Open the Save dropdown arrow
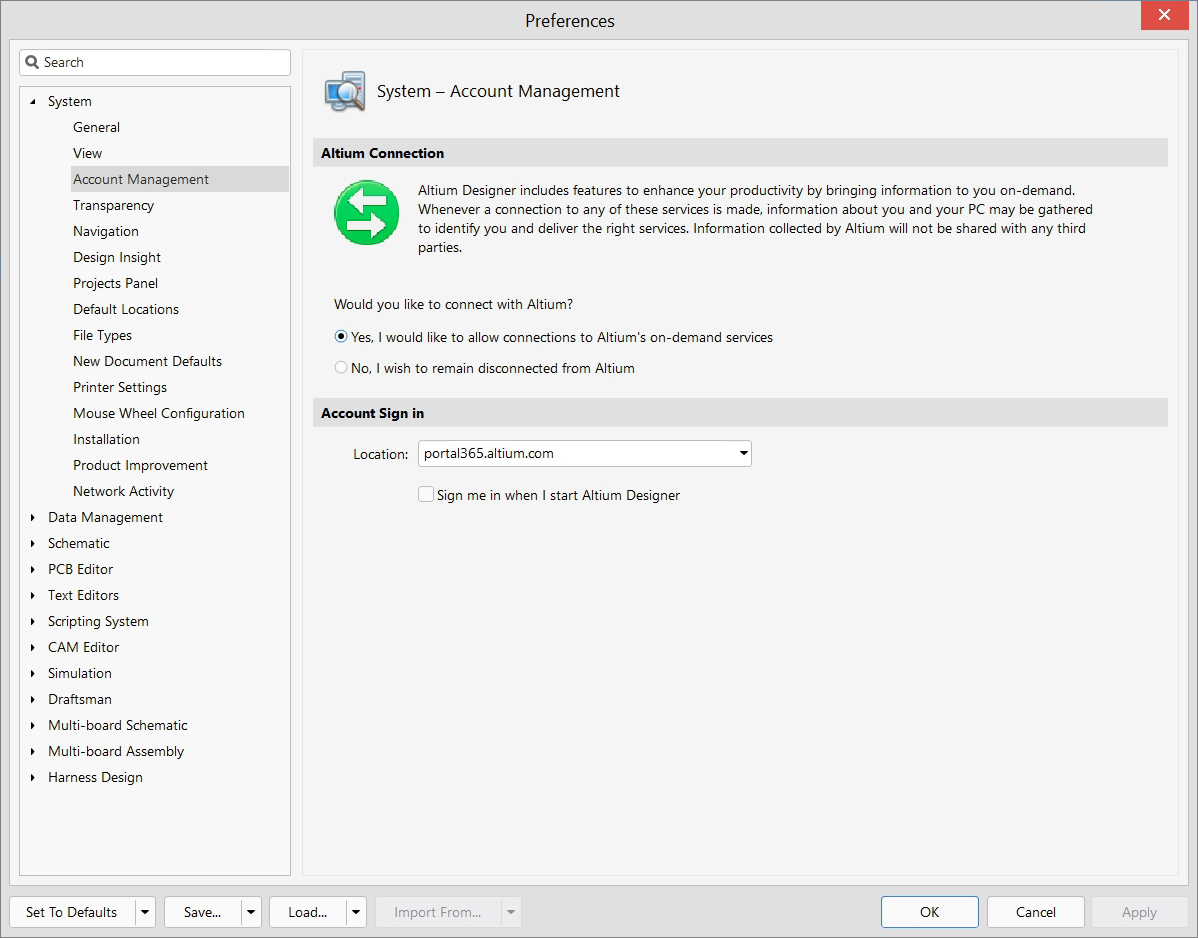Viewport: 1198px width, 938px height. pos(251,912)
